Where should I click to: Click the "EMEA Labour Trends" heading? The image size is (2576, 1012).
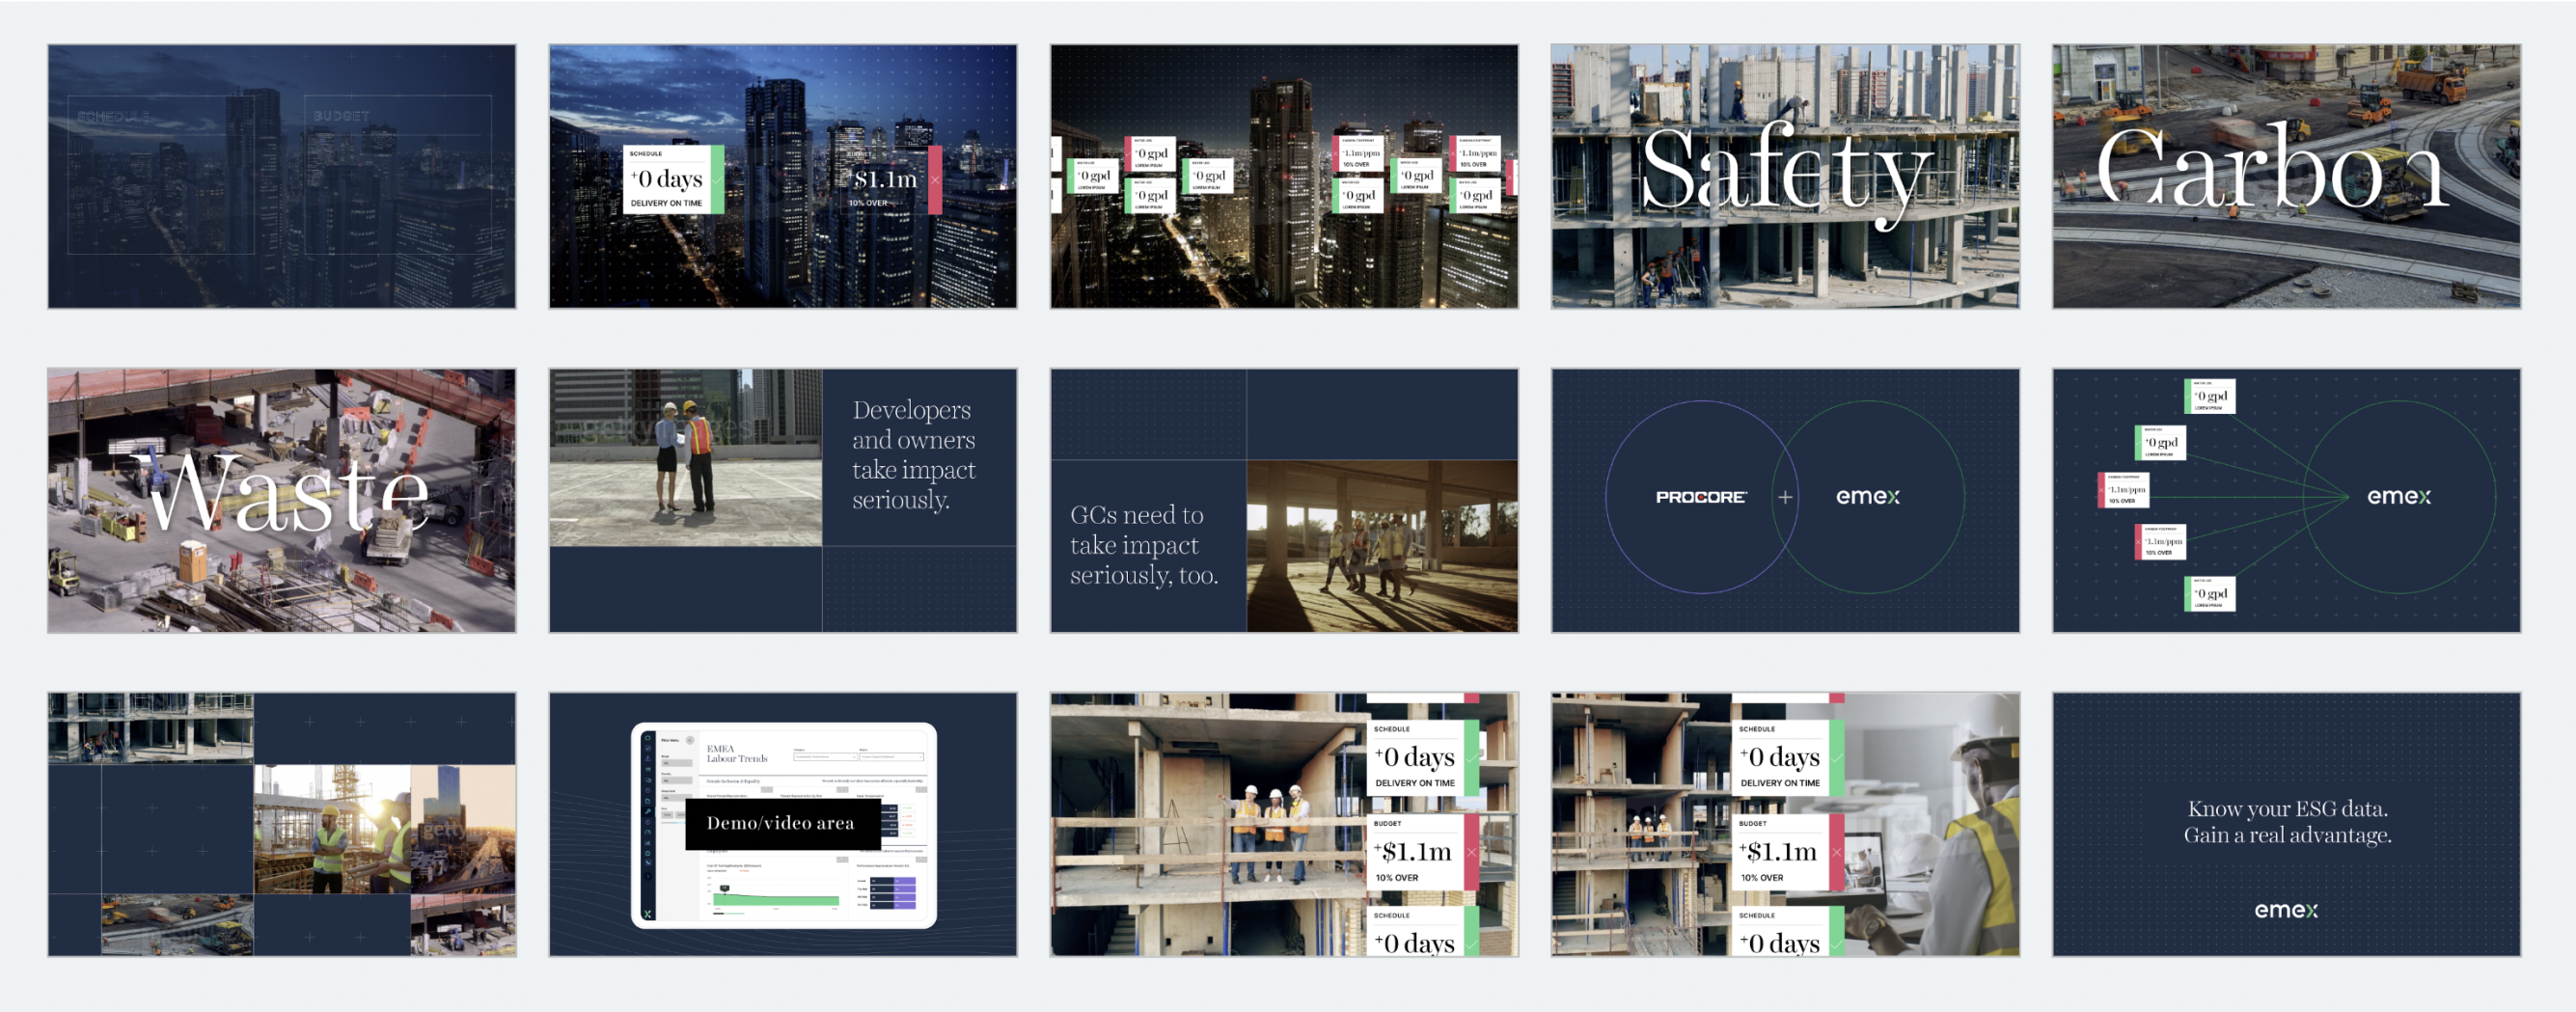(x=737, y=754)
